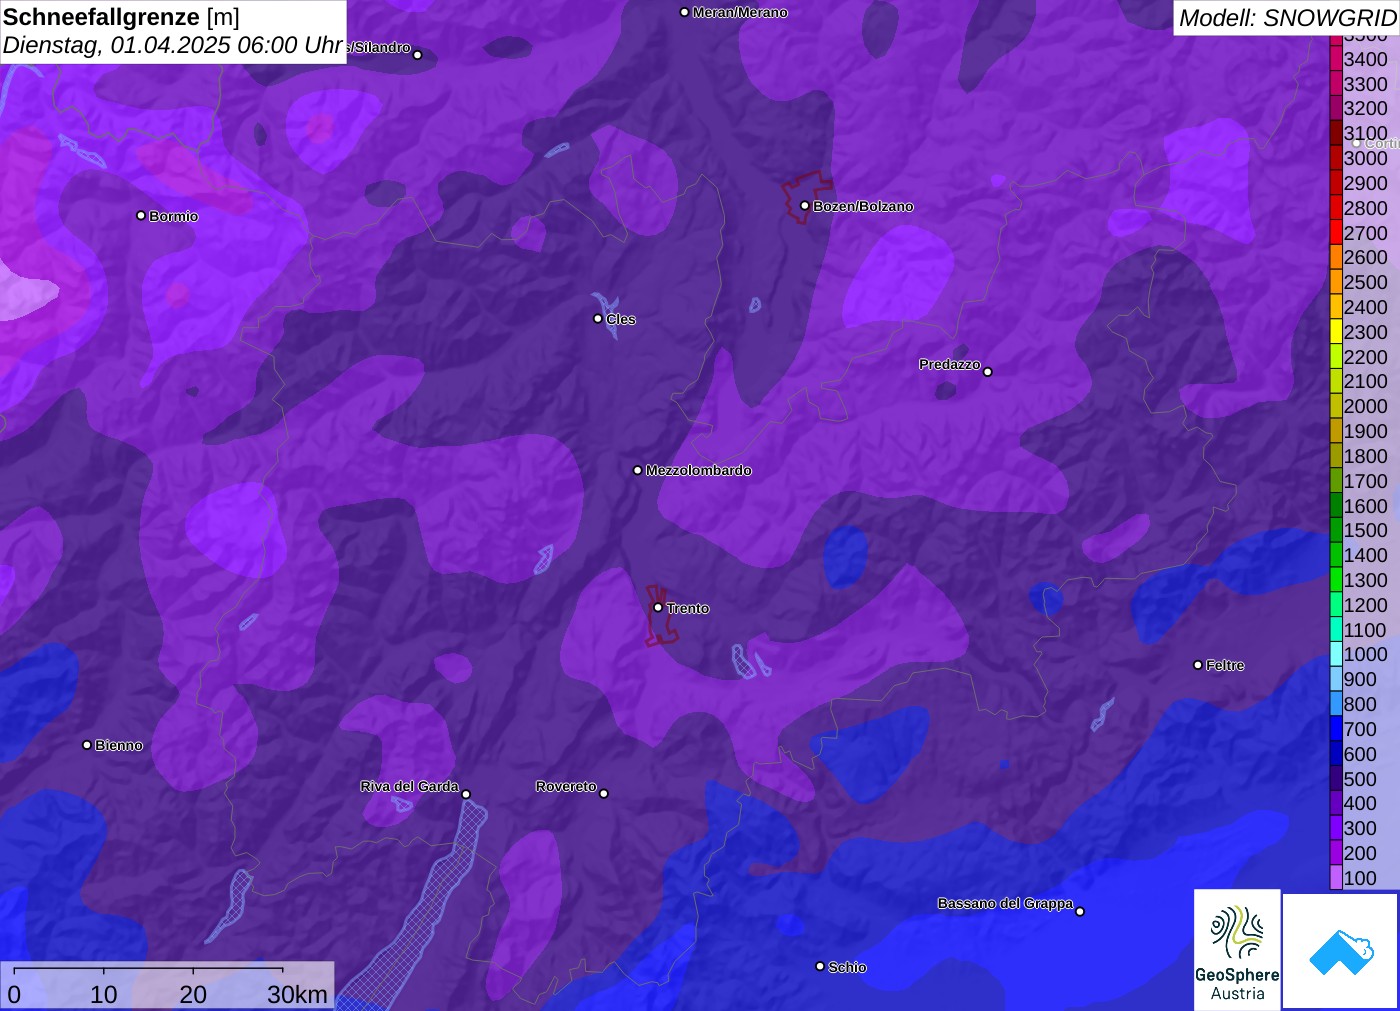This screenshot has width=1400, height=1011.
Task: Click the 'Bassano del Grappa' label text
Action: point(1005,903)
